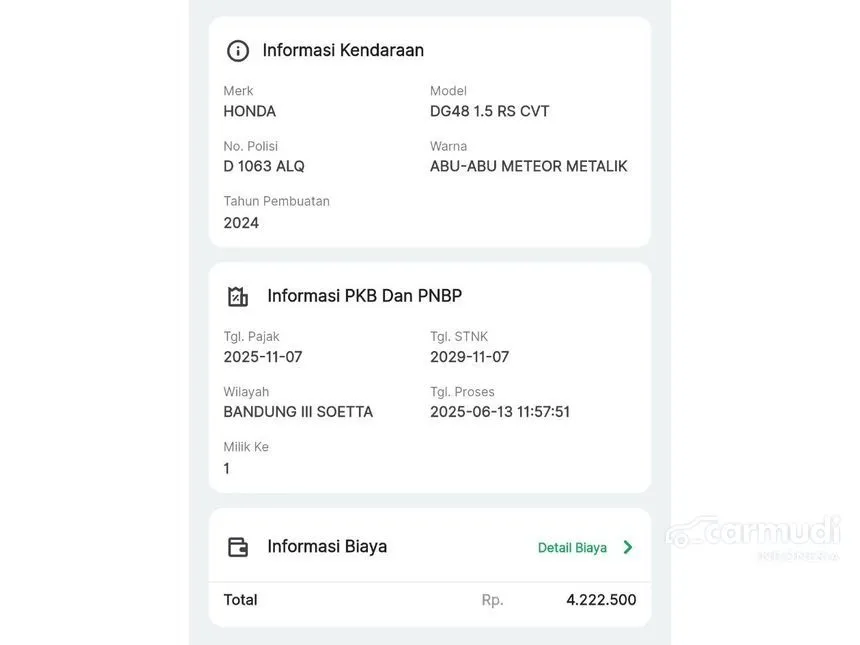Click the Tgl. Pajak date 2025-11-07
The image size is (860, 645).
tap(263, 357)
